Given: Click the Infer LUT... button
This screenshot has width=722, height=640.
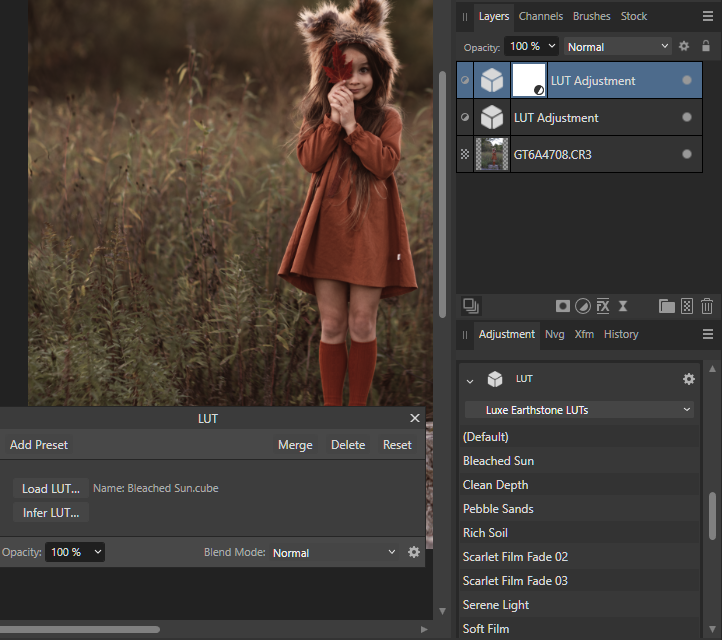Looking at the screenshot, I should pos(50,513).
